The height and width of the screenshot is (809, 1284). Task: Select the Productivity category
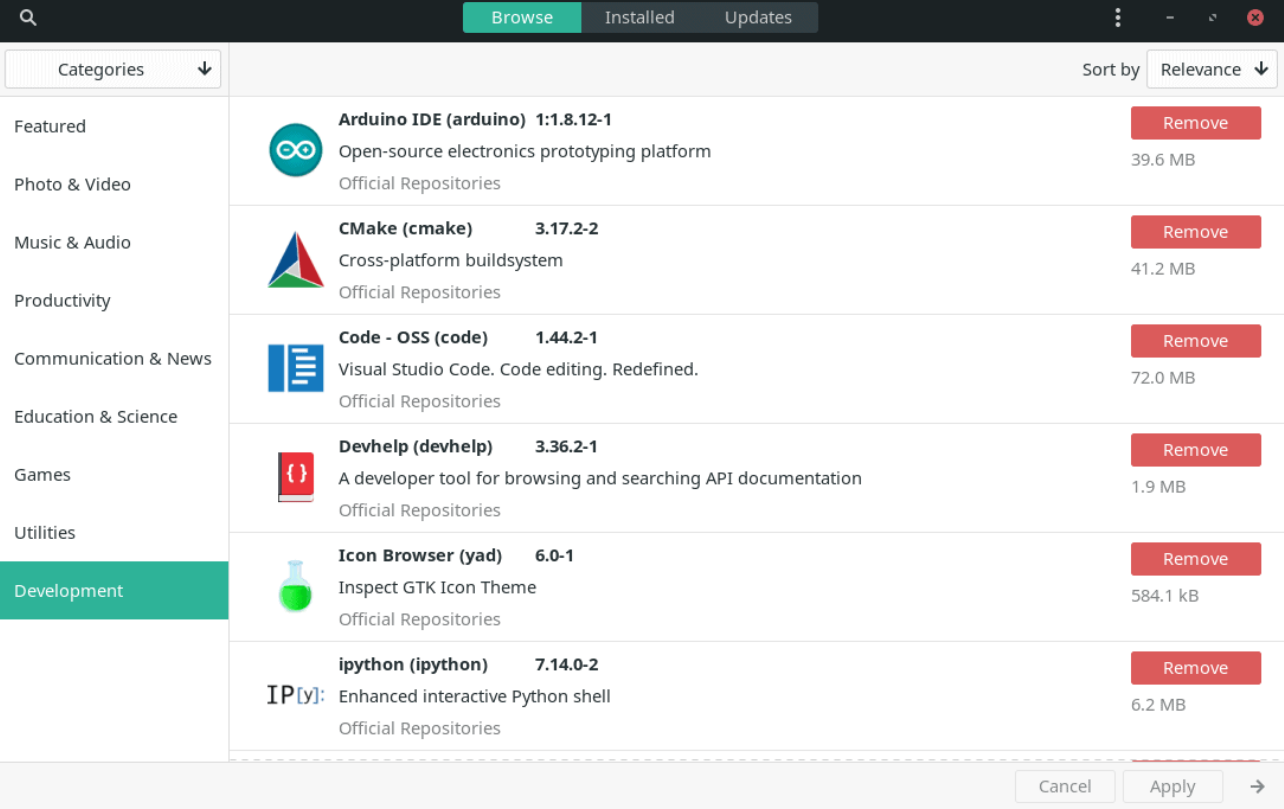click(x=114, y=300)
